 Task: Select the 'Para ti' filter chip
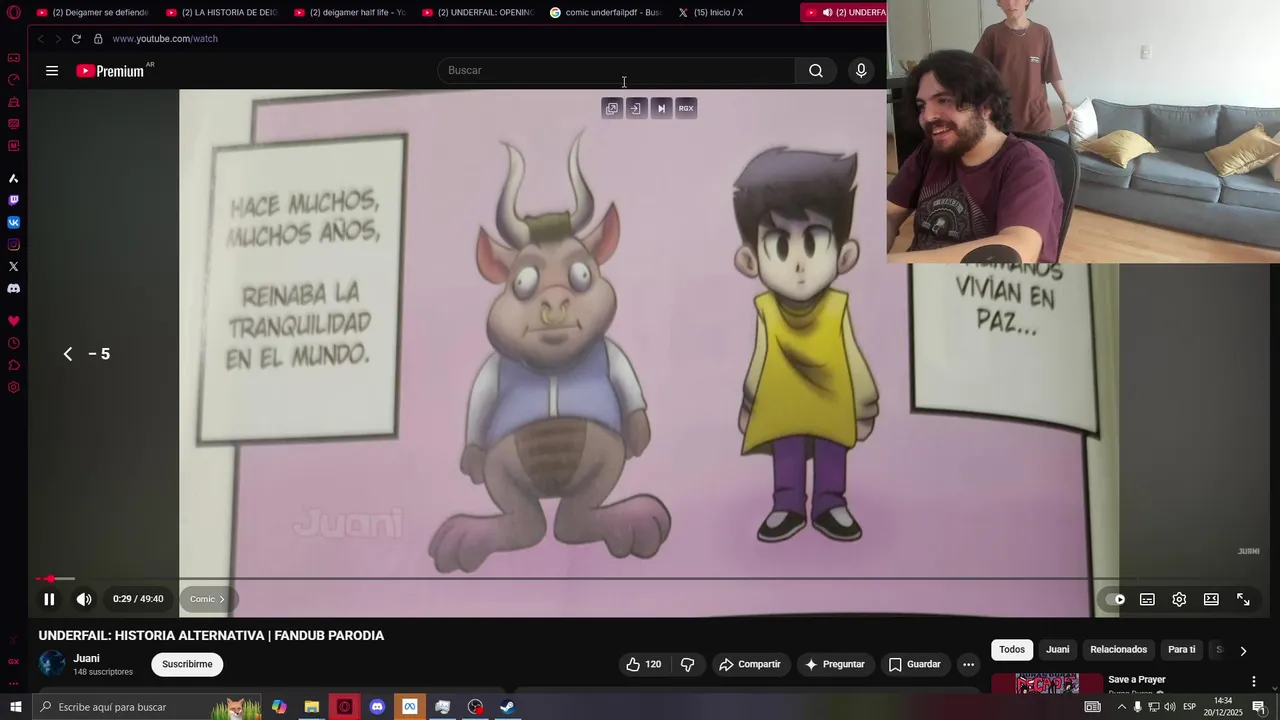pos(1182,650)
